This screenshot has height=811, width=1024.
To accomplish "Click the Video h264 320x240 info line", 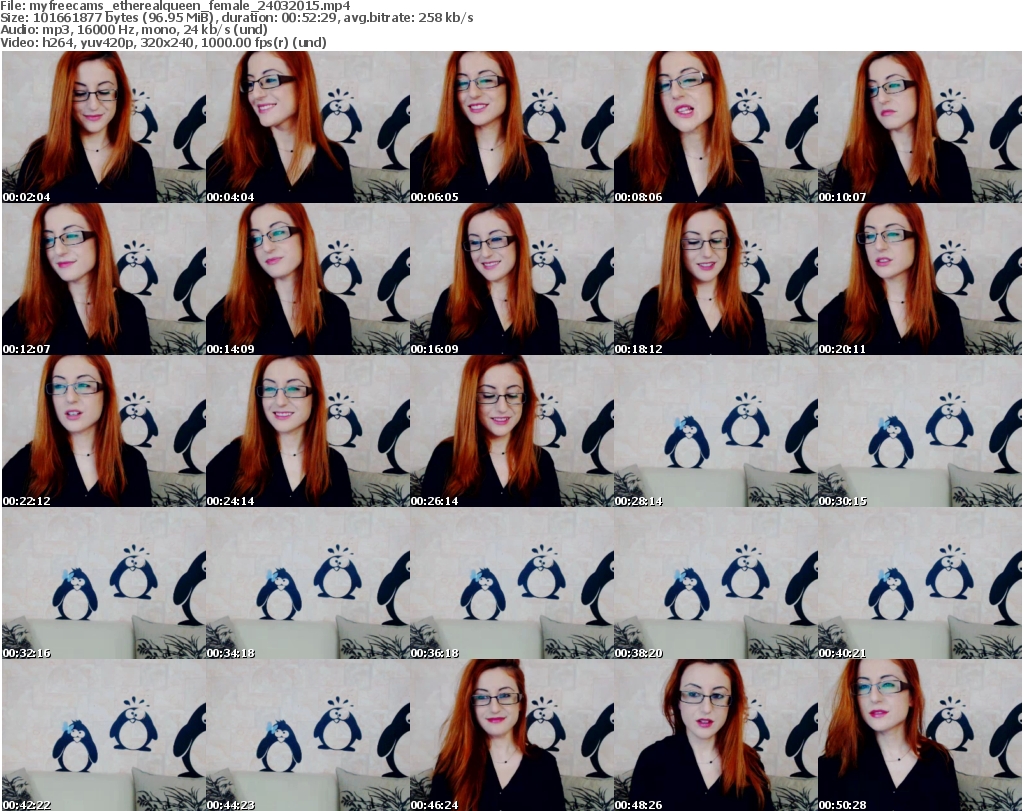I will (x=163, y=42).
